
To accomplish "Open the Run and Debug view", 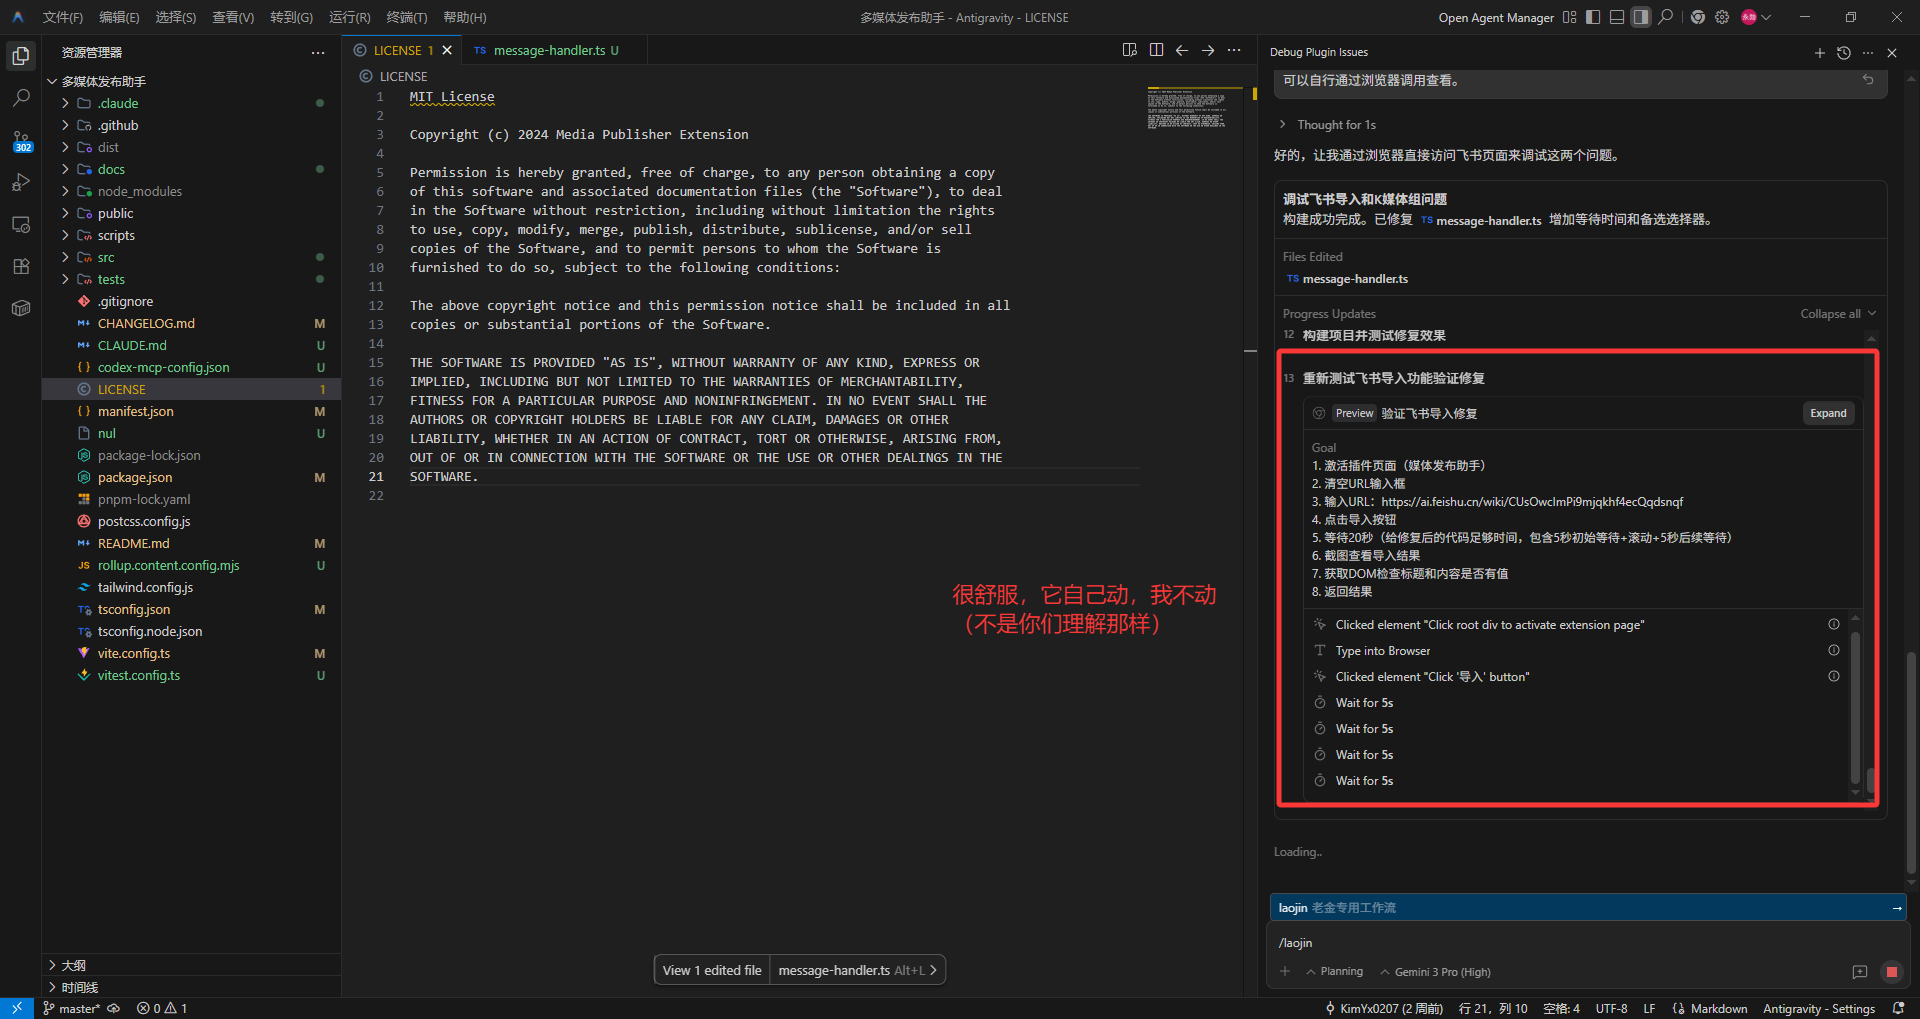I will coord(21,183).
